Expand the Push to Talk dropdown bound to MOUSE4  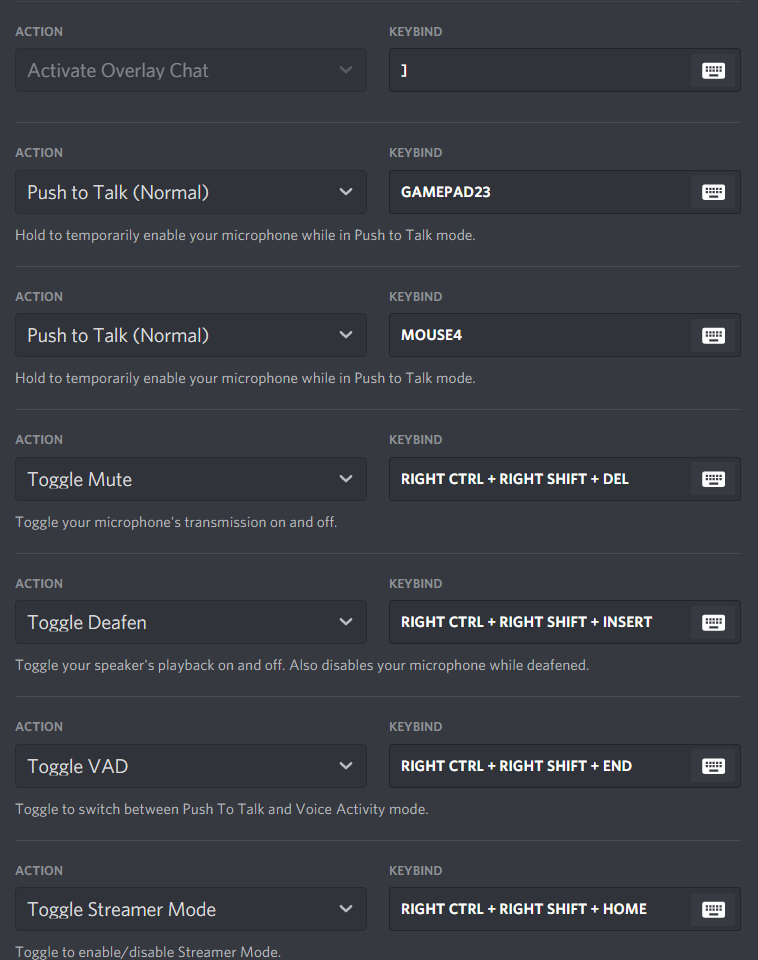191,336
